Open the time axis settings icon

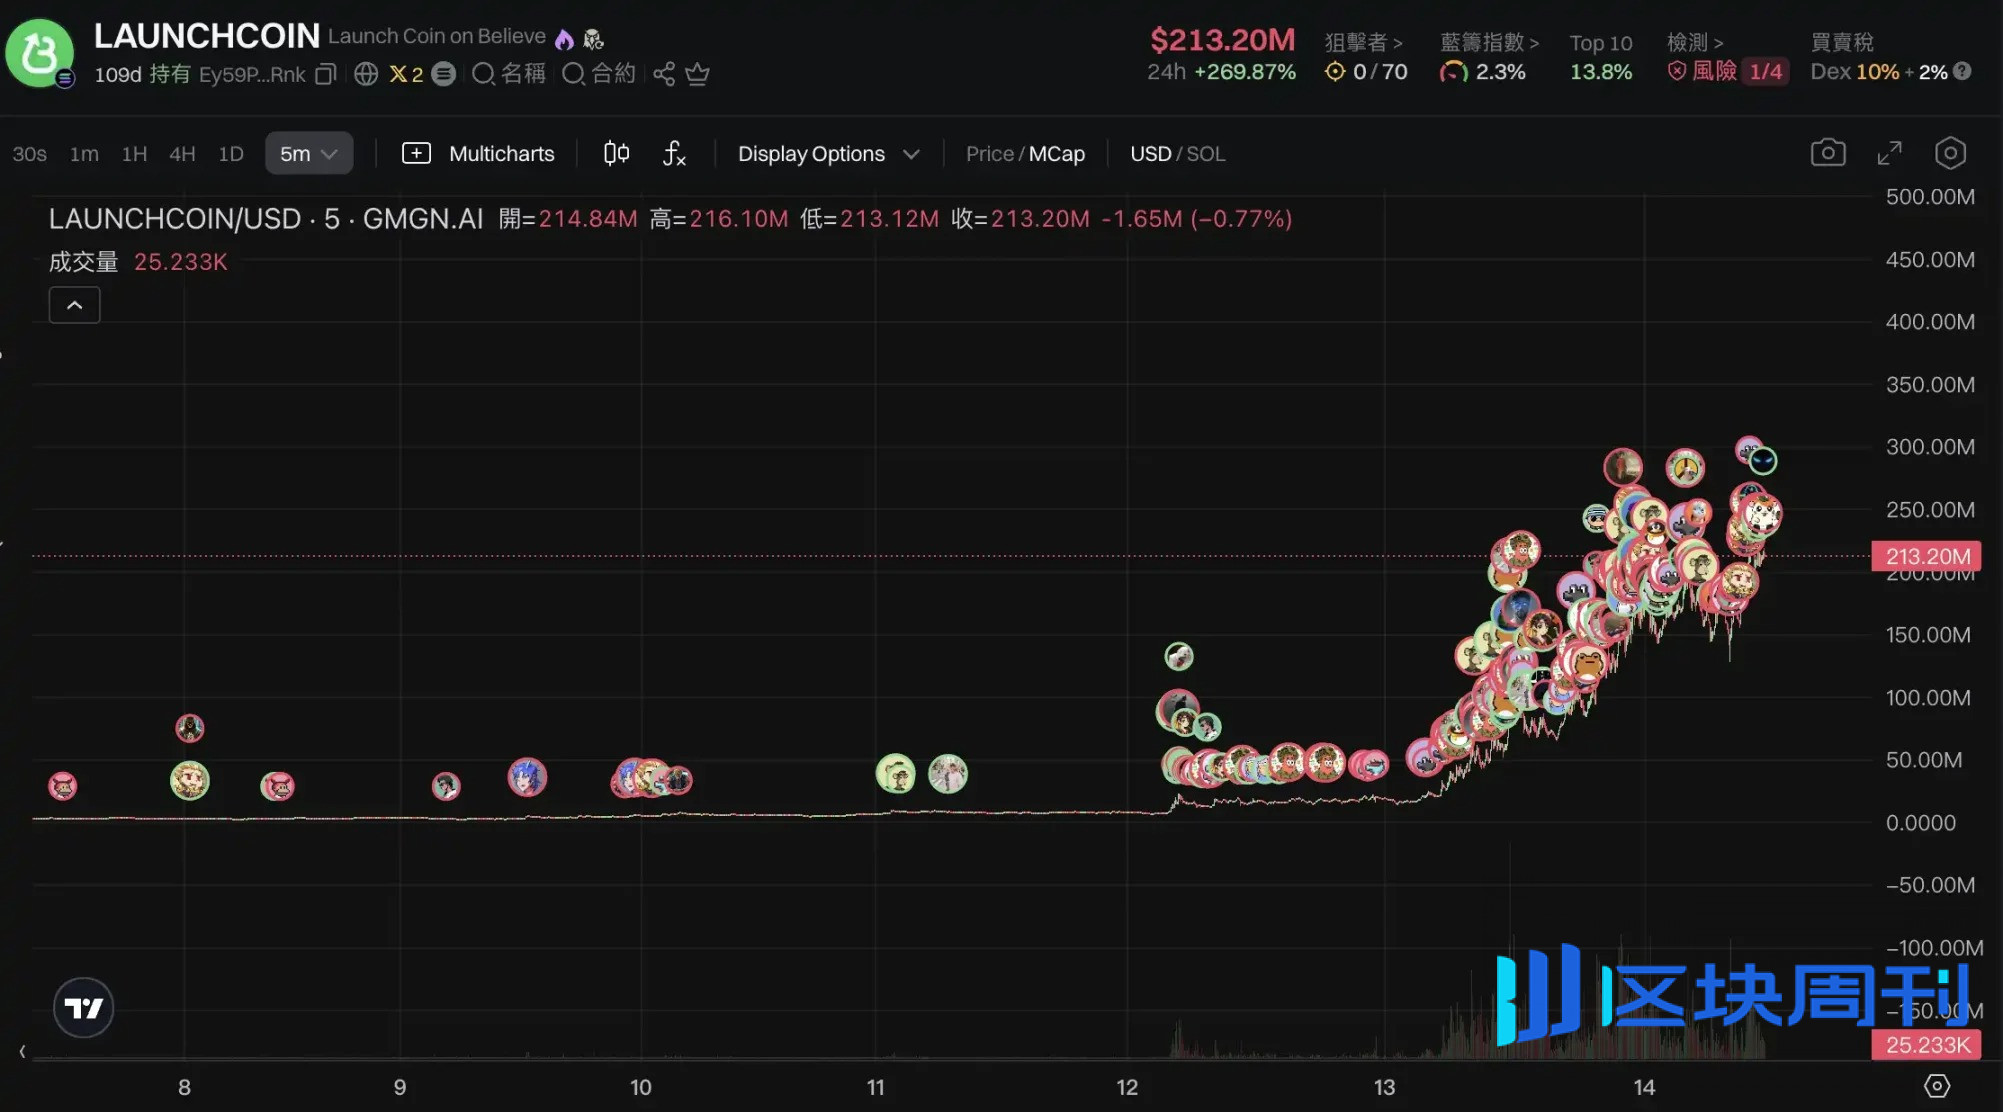tap(1937, 1086)
